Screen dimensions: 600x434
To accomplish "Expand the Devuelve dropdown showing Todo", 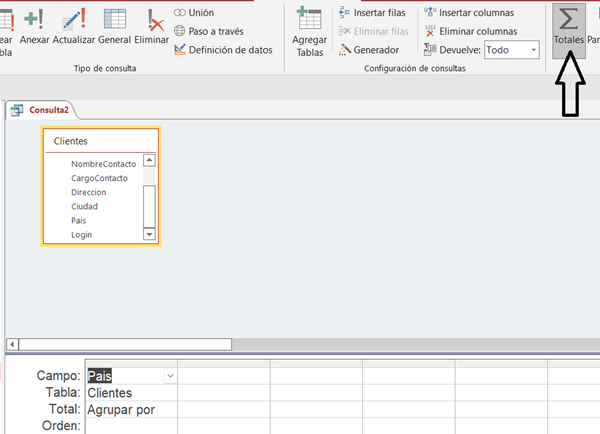I will pos(533,49).
